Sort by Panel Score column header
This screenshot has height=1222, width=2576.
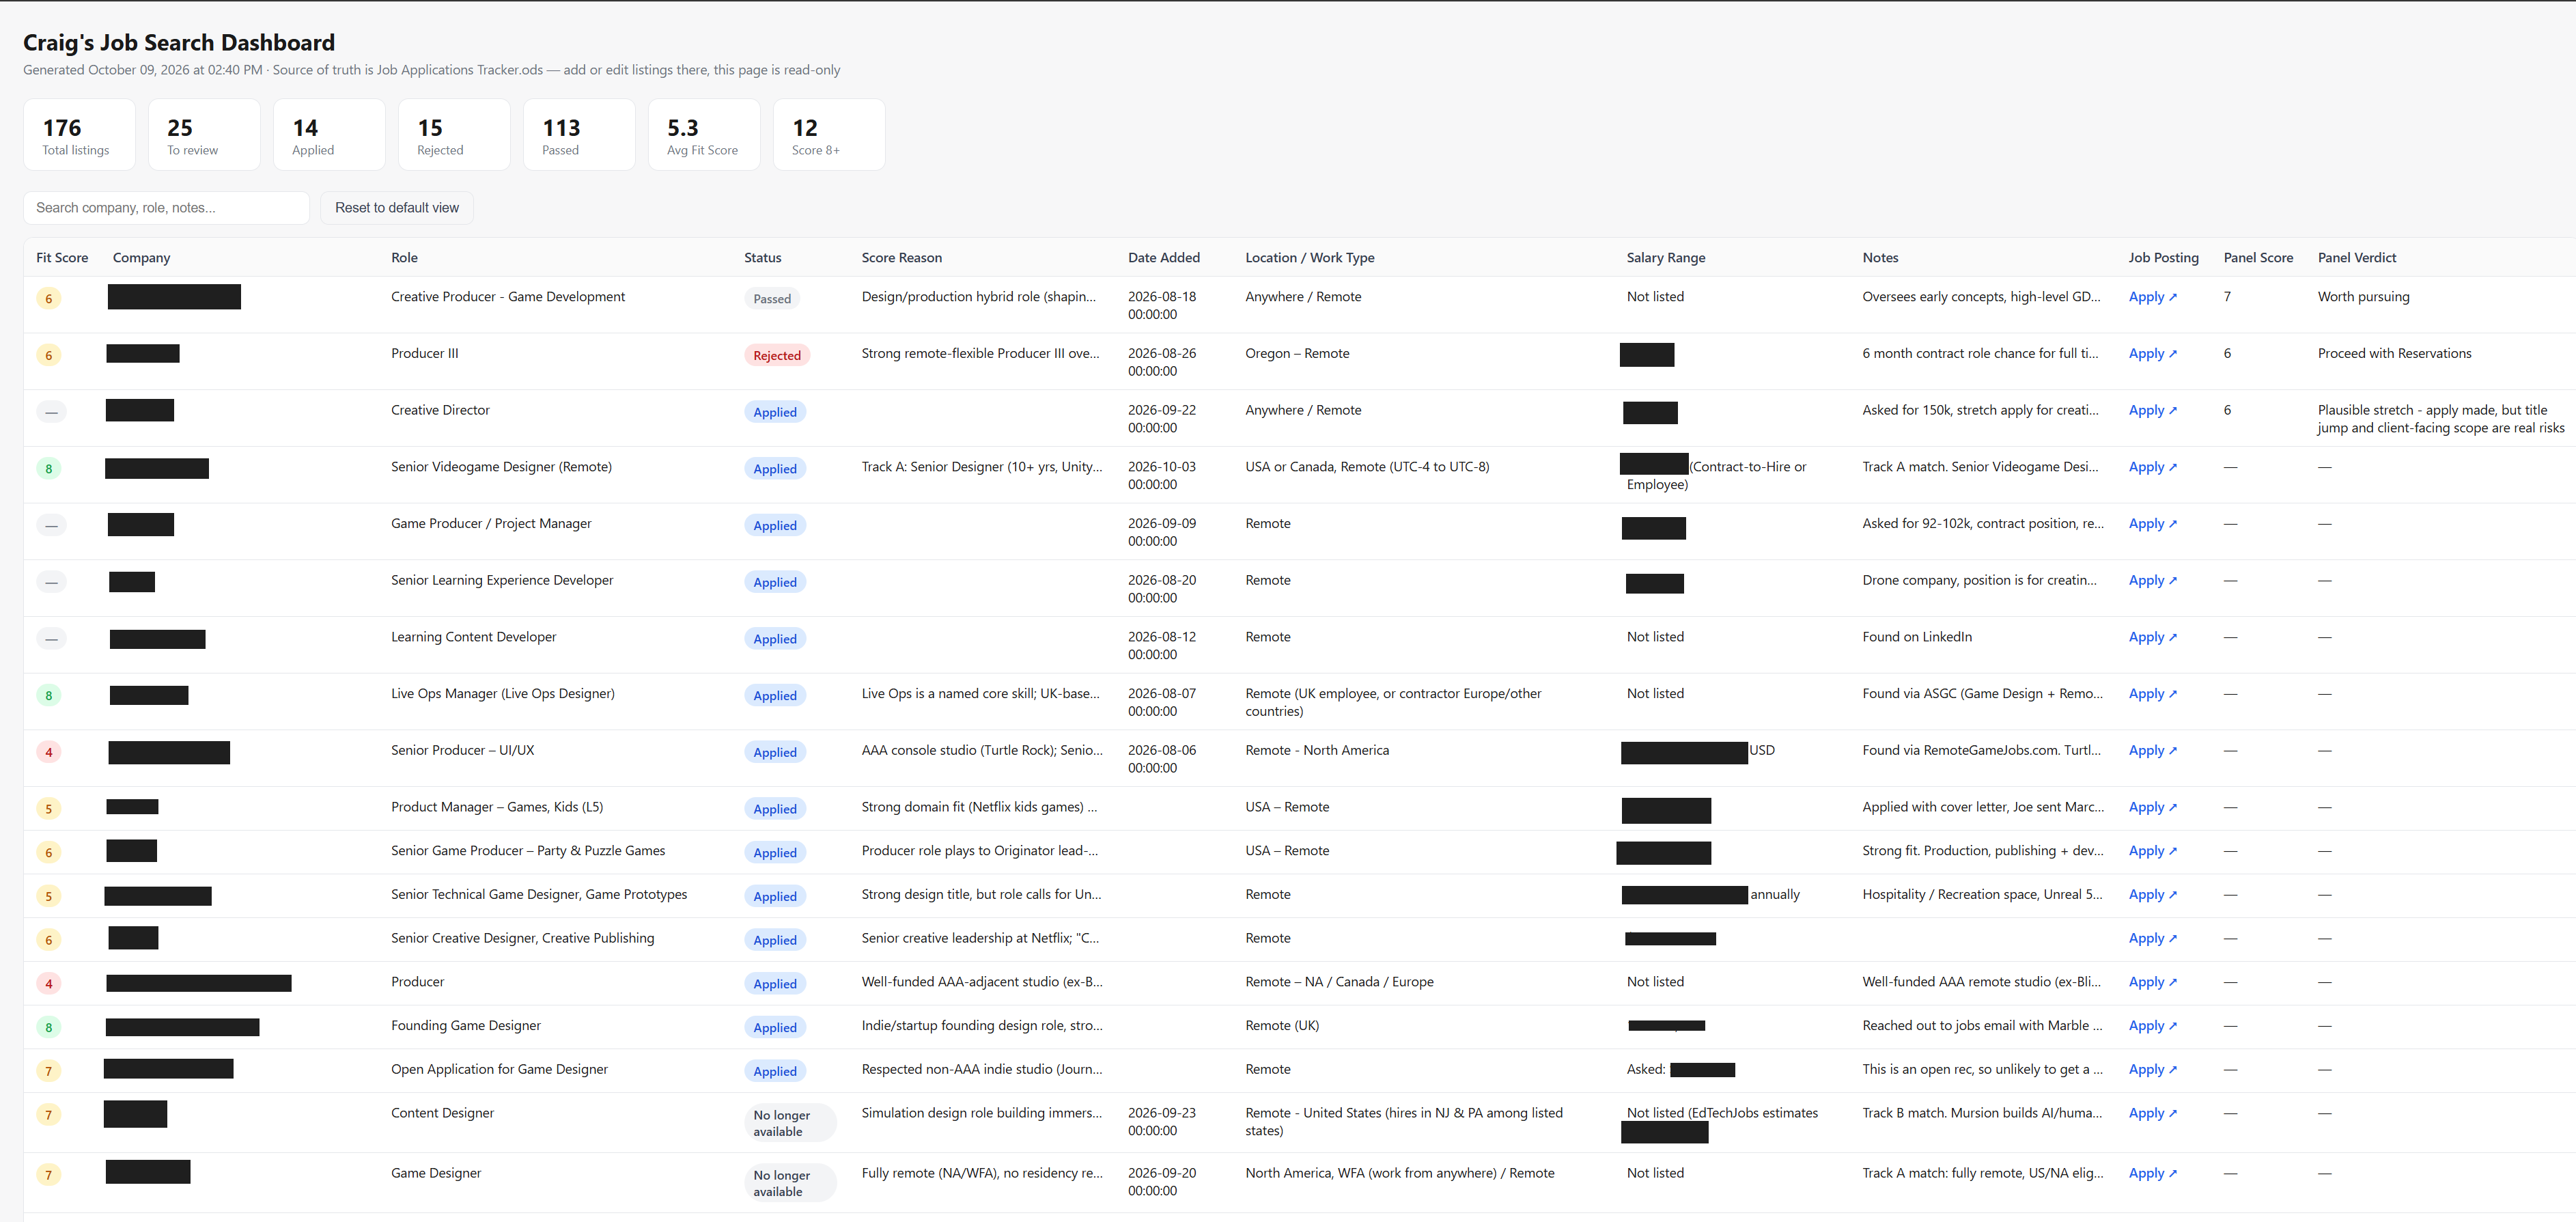(x=2258, y=258)
